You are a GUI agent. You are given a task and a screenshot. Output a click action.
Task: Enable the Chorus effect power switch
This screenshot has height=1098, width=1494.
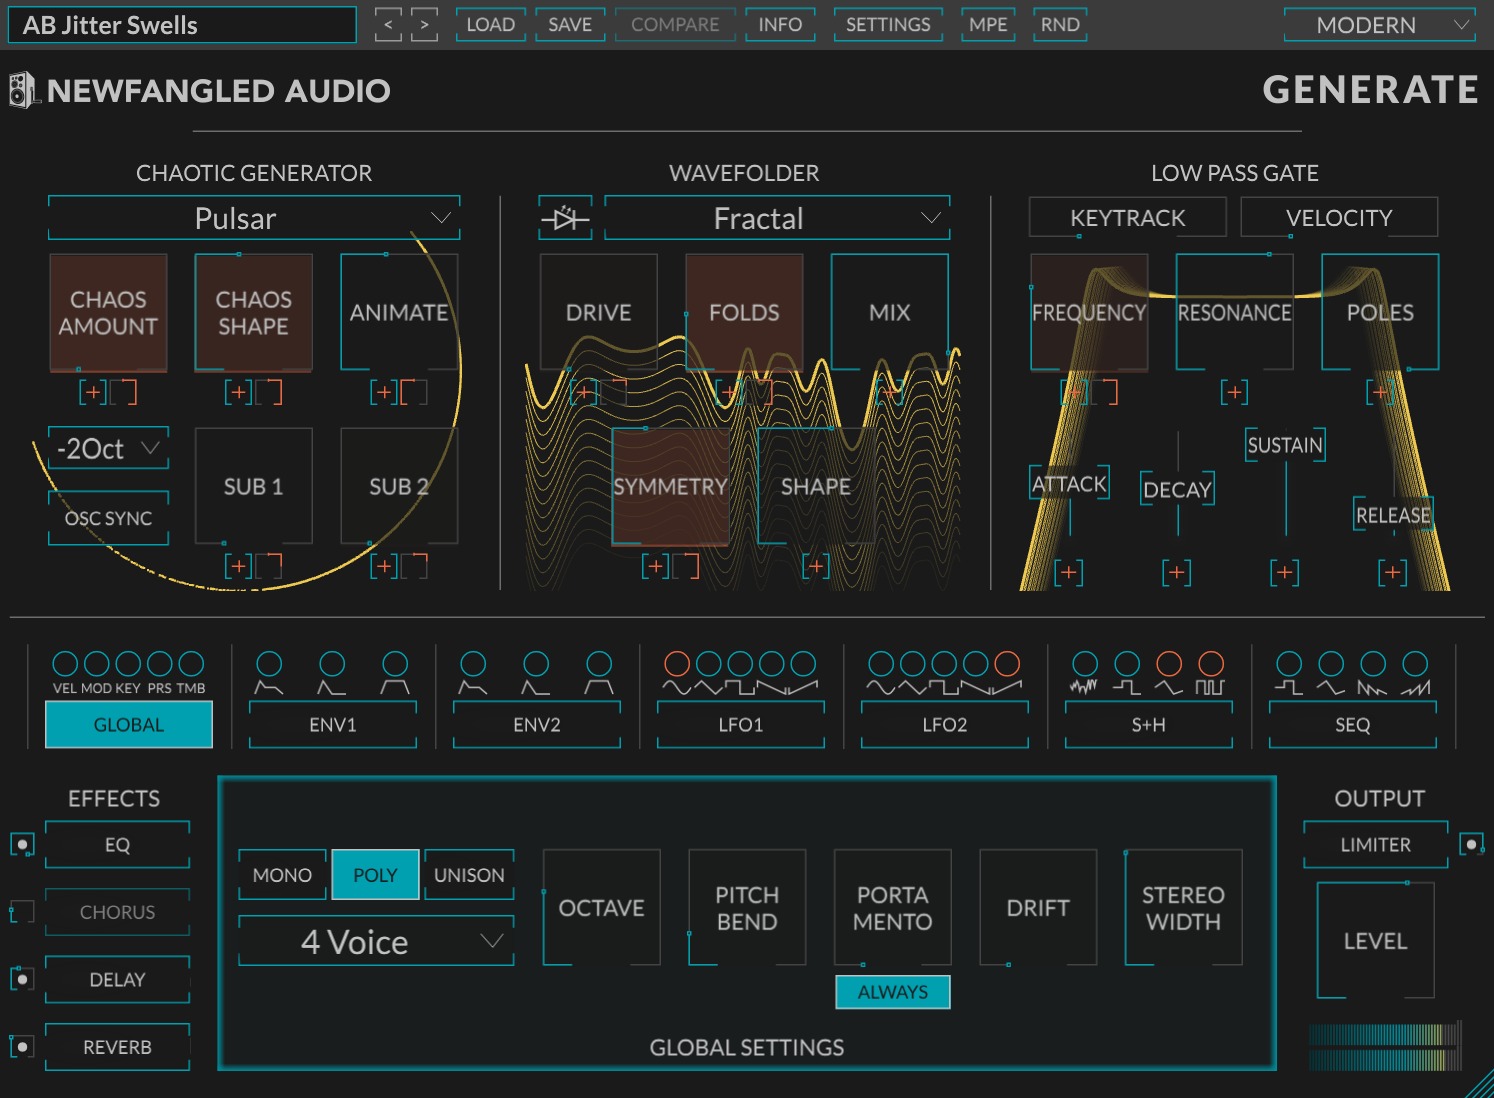[22, 912]
